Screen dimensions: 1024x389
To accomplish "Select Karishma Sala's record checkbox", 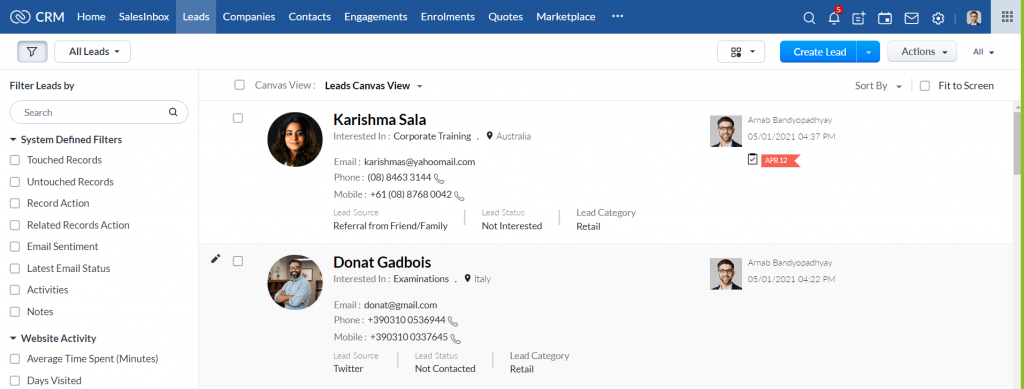I will click(238, 118).
